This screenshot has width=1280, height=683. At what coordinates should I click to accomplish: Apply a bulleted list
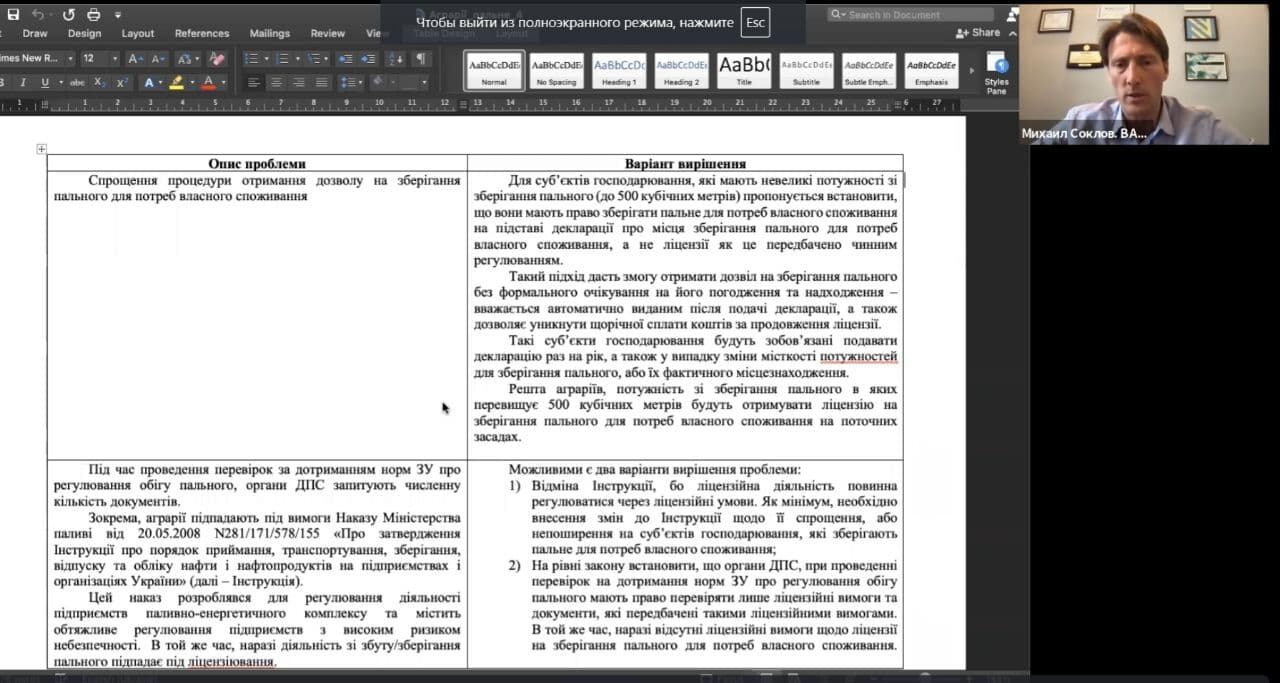(251, 58)
